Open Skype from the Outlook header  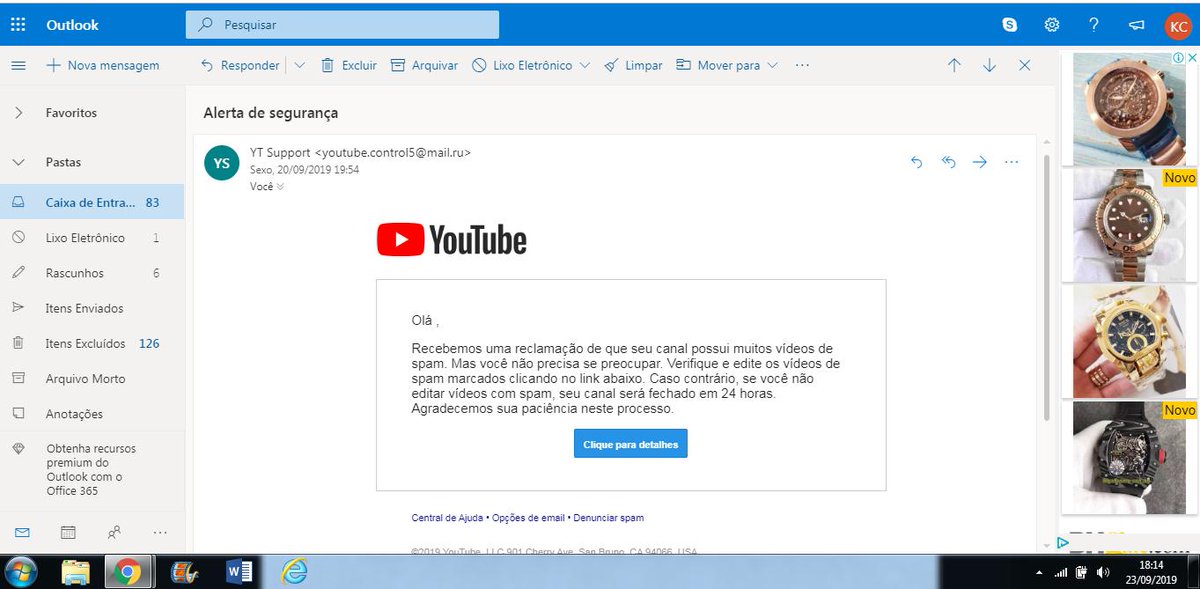[x=1010, y=24]
